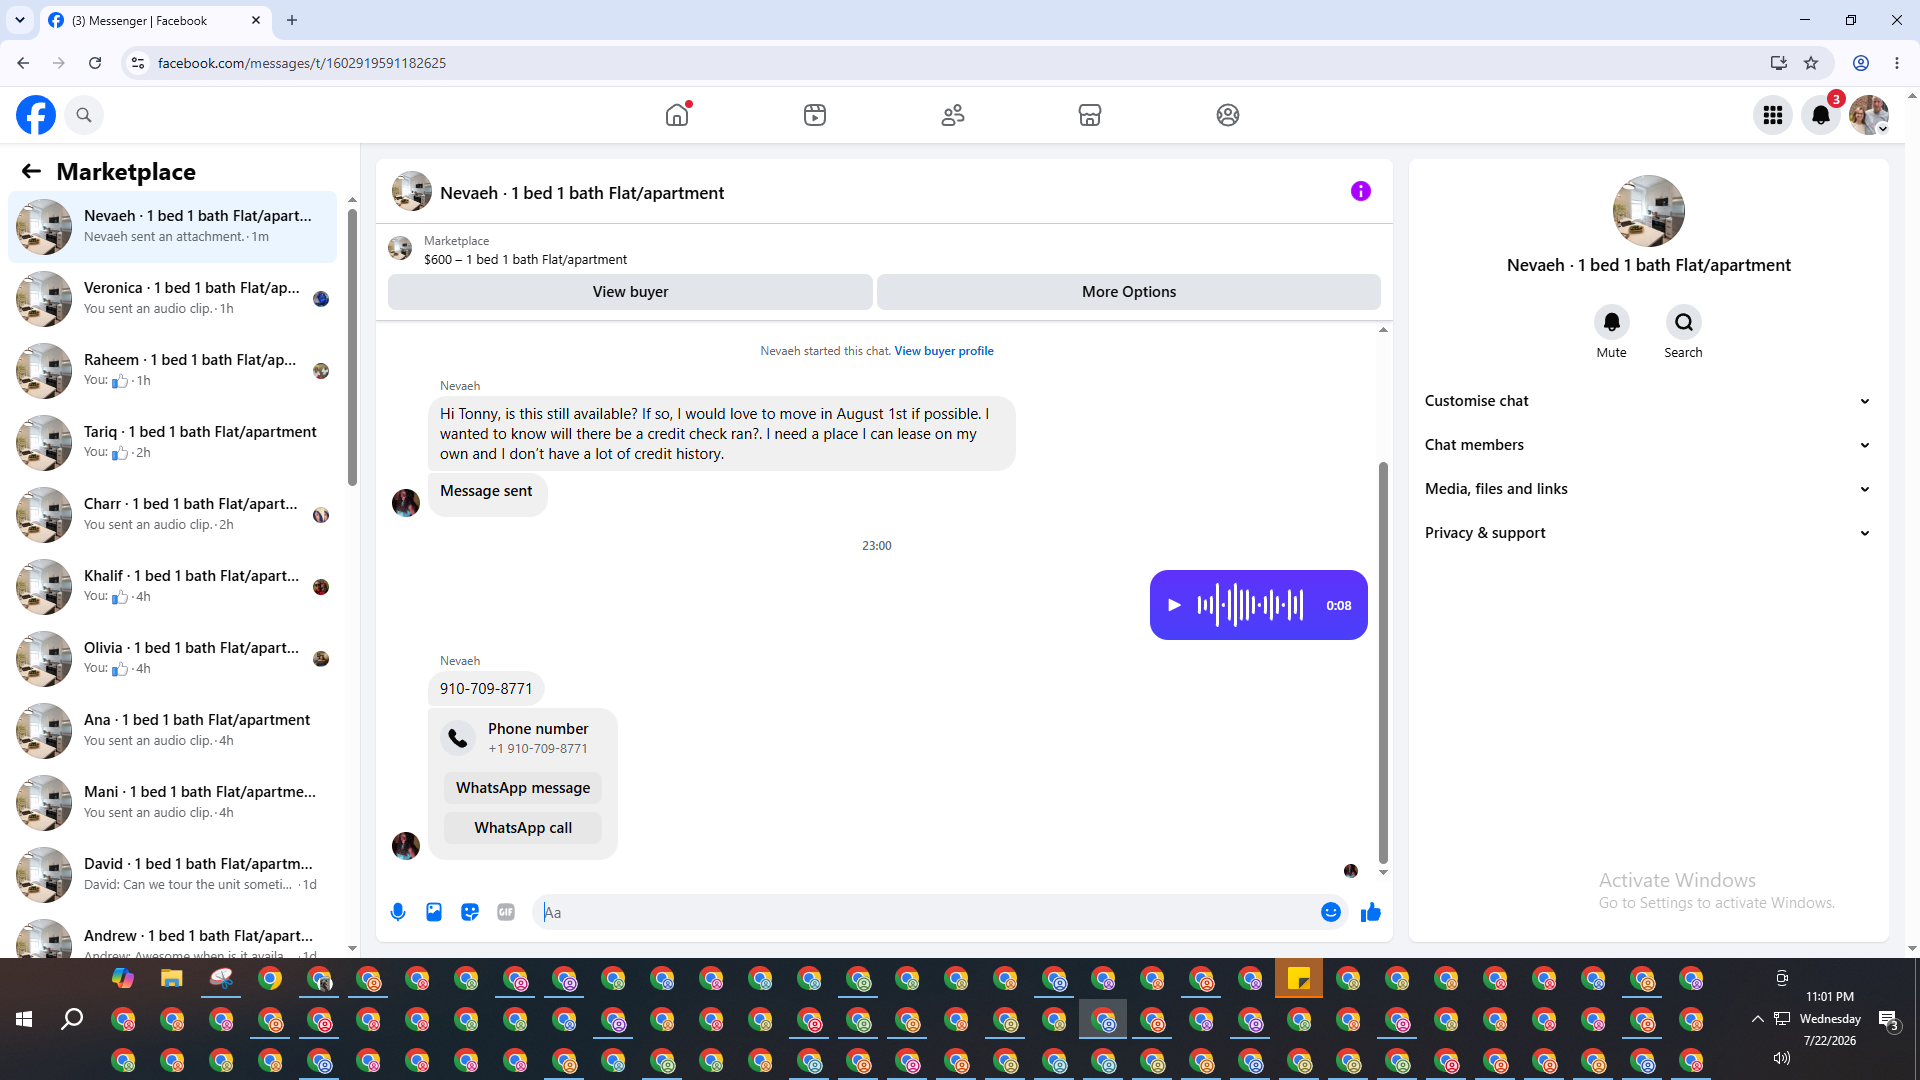Image resolution: width=1920 pixels, height=1080 pixels.
Task: Open the Marketplace storefront icon
Action: 1090,115
